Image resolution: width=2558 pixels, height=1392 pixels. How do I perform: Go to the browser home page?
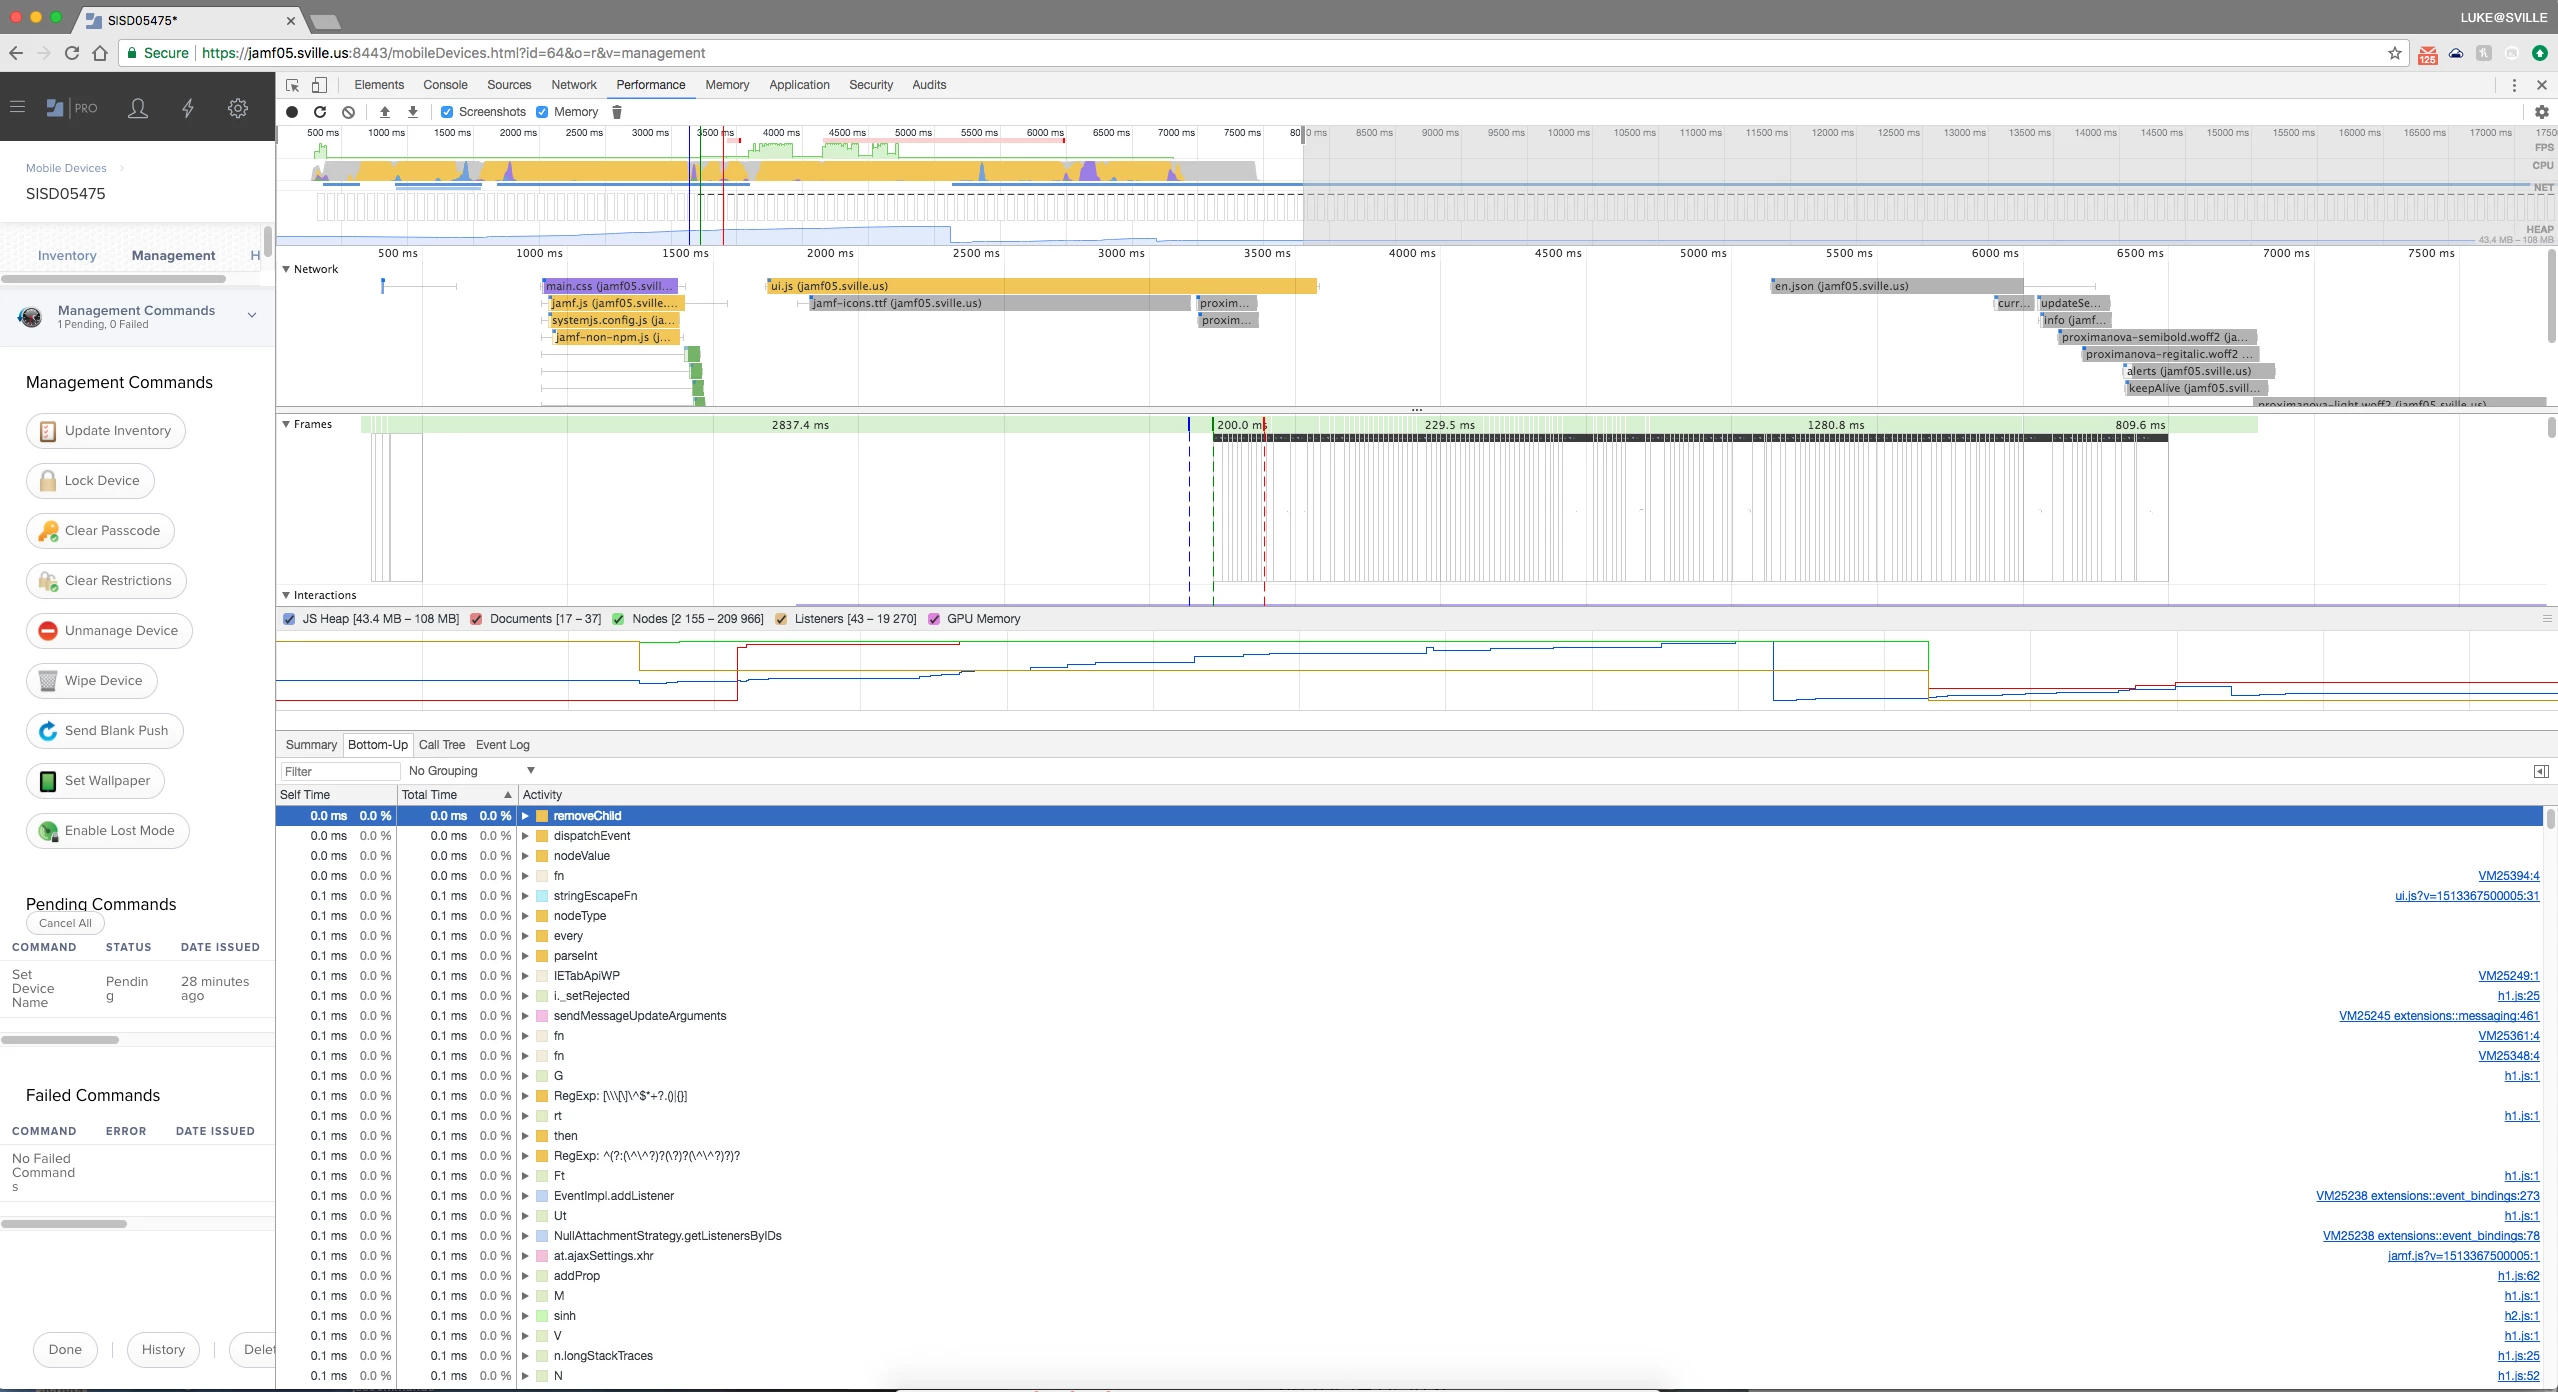pos(100,53)
